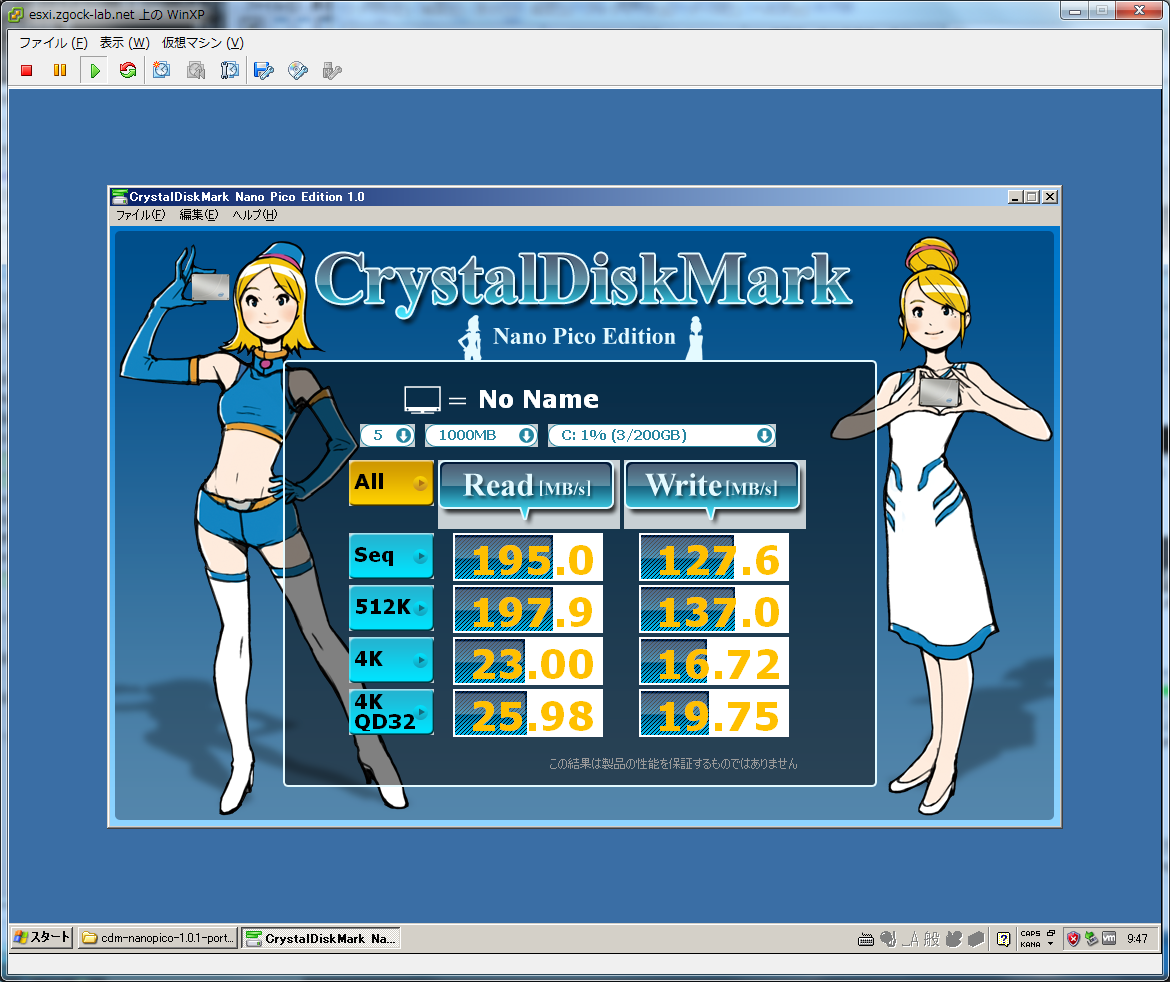Click the CAPS indicator in language bar

click(1030, 933)
